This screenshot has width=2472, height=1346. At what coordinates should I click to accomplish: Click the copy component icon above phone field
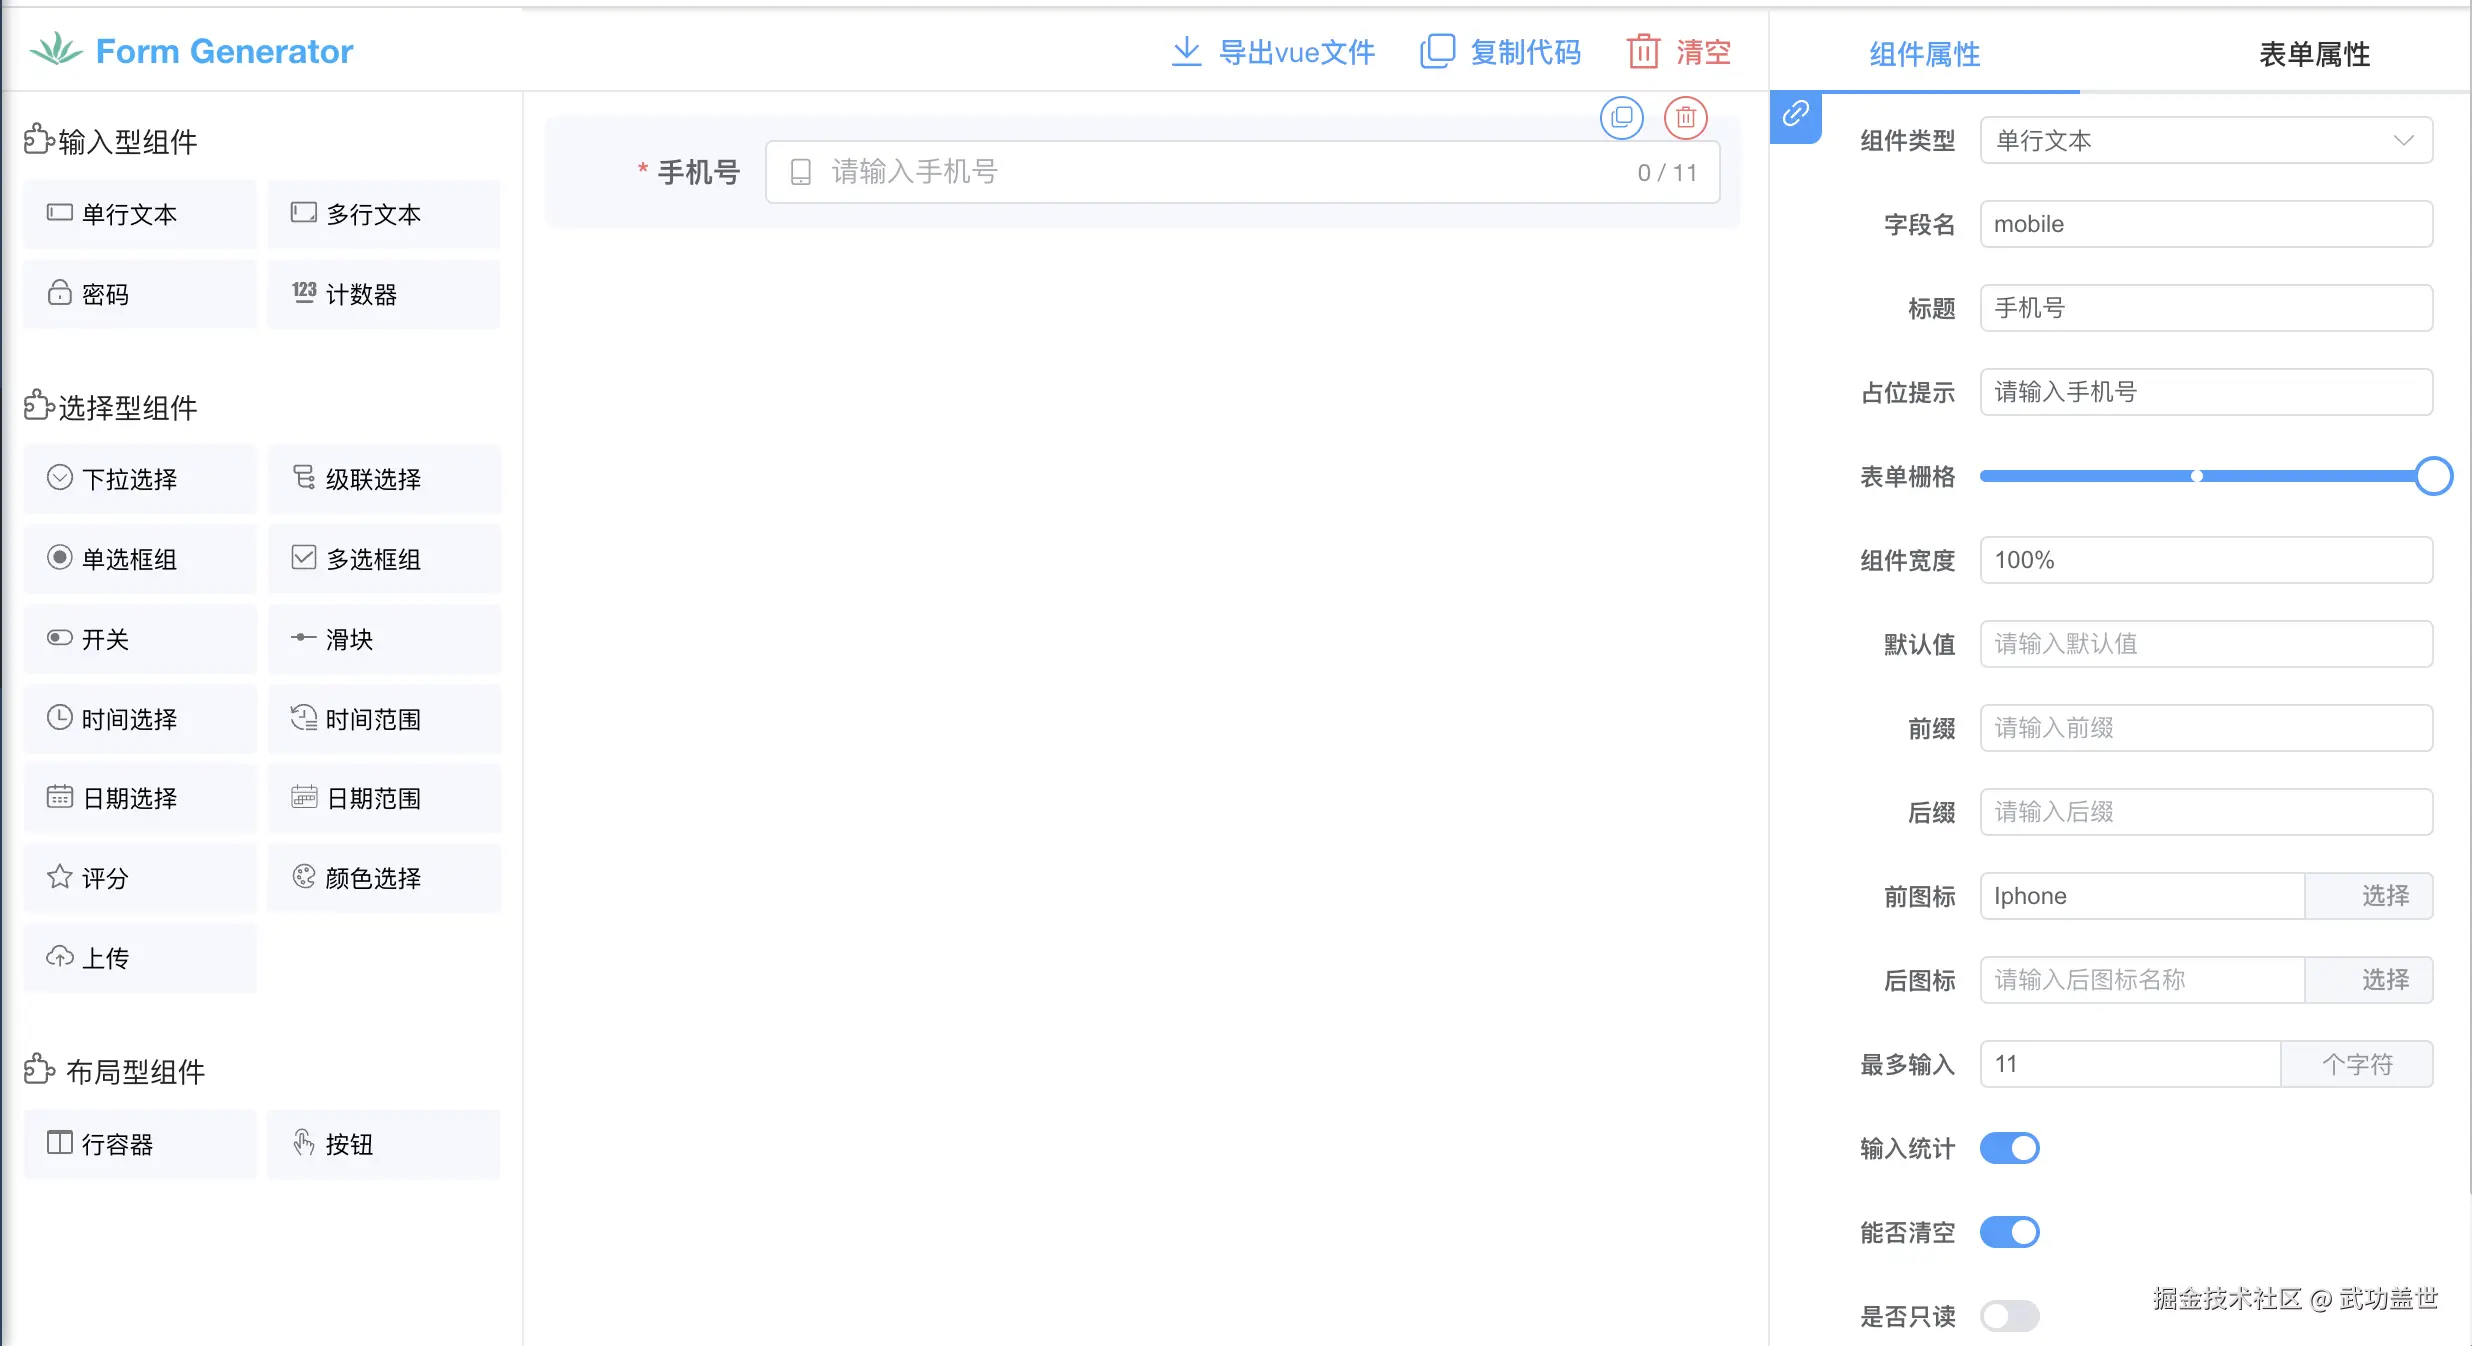1621,118
